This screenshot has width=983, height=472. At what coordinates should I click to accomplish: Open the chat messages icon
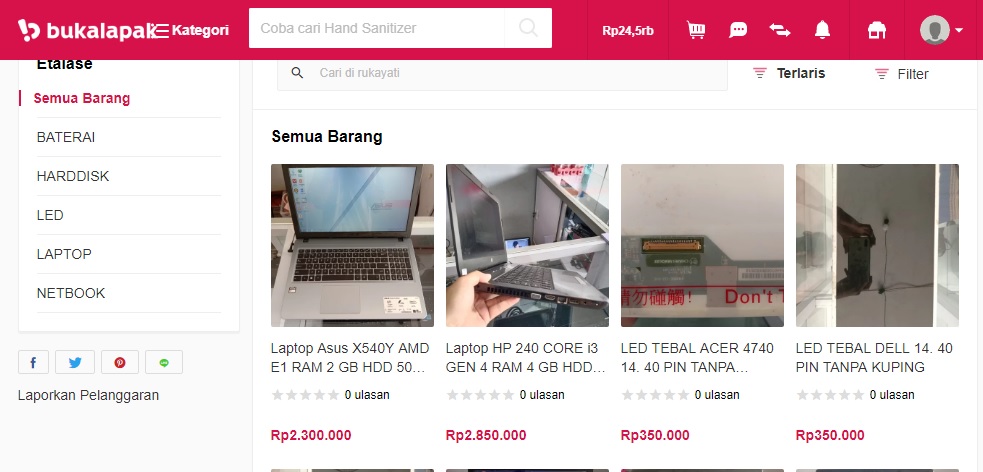click(738, 29)
